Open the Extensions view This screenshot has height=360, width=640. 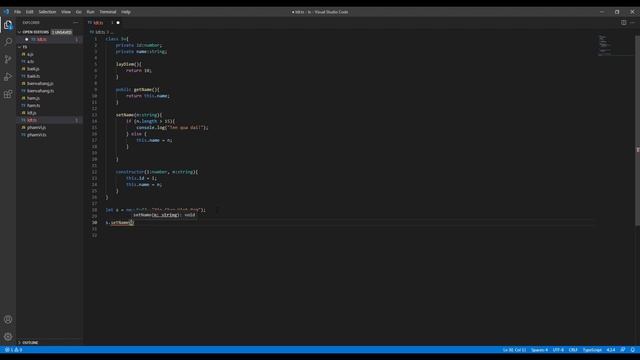(8, 95)
